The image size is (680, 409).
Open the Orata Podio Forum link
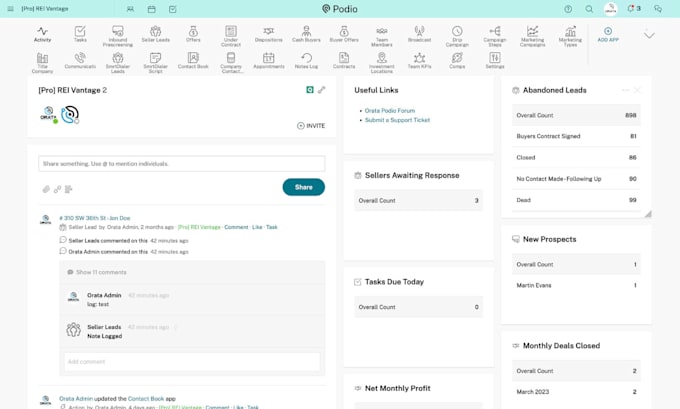390,111
